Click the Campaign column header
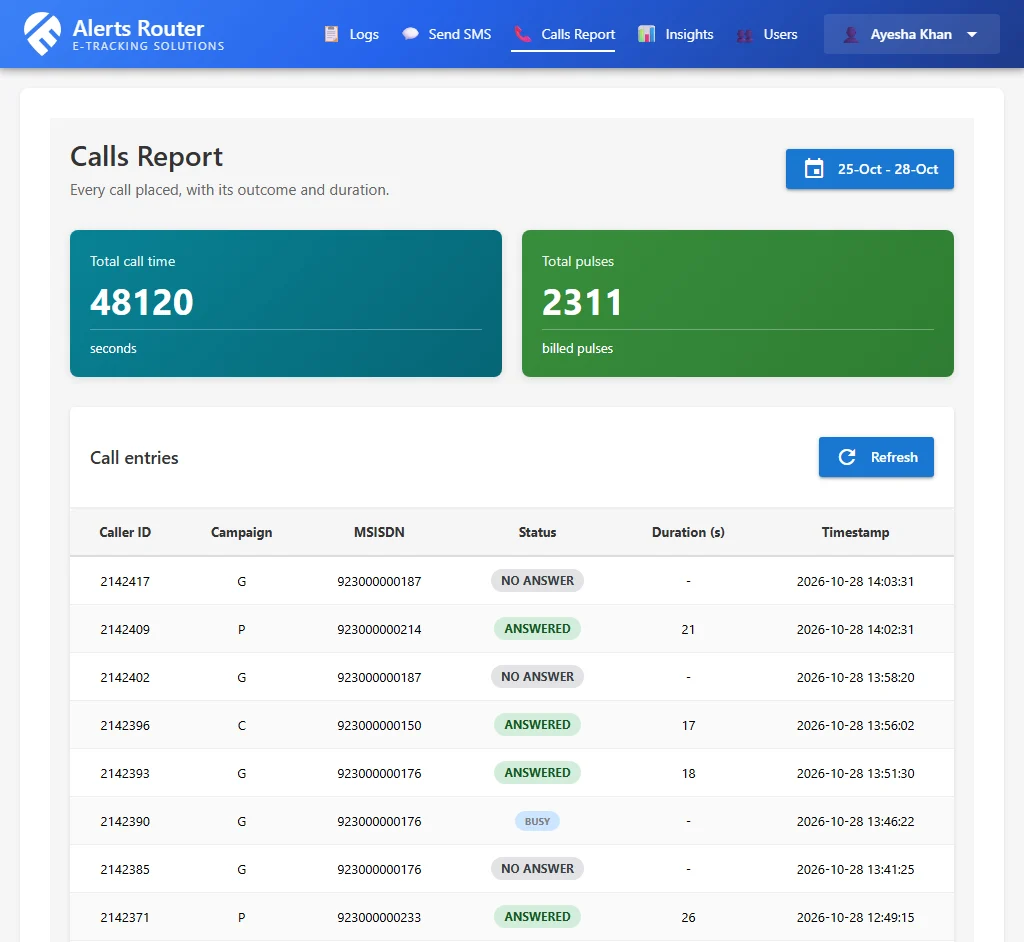The width and height of the screenshot is (1024, 942). tap(242, 532)
